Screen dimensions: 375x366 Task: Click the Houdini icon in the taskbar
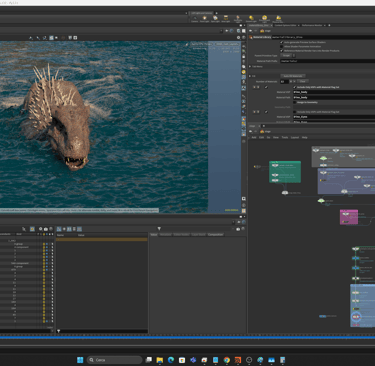[238, 360]
